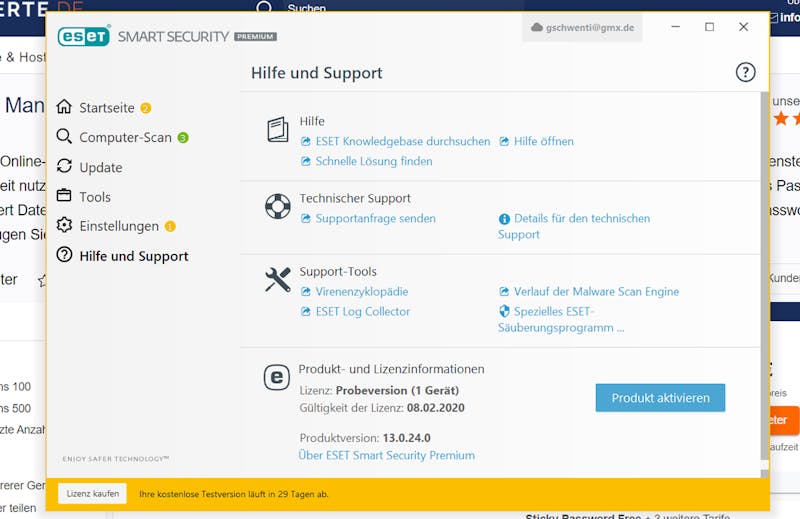Click the Support-Tools wrench and screwdriver icon
This screenshot has width=800, height=519.
(x=278, y=280)
